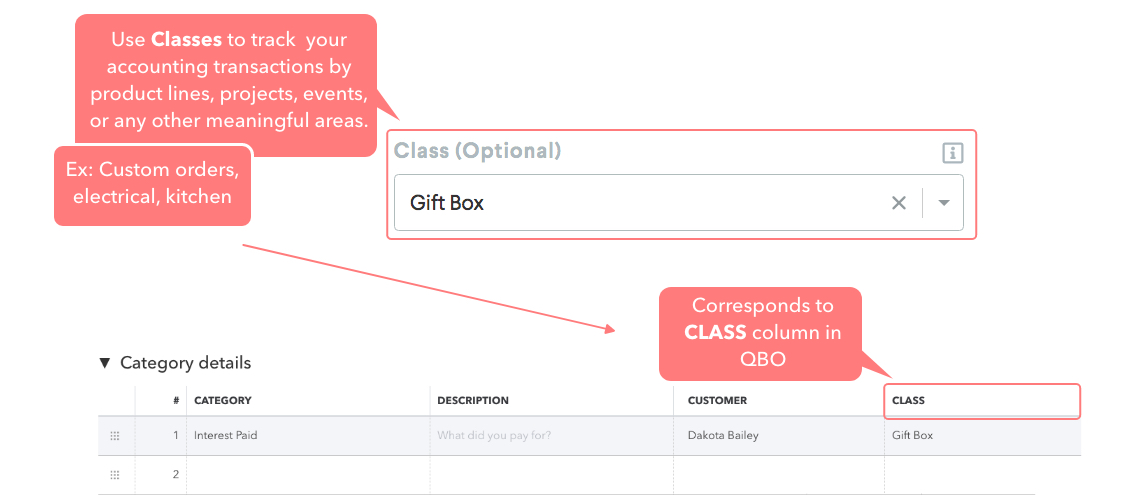Click the empty category cell in row 2

[x=307, y=475]
